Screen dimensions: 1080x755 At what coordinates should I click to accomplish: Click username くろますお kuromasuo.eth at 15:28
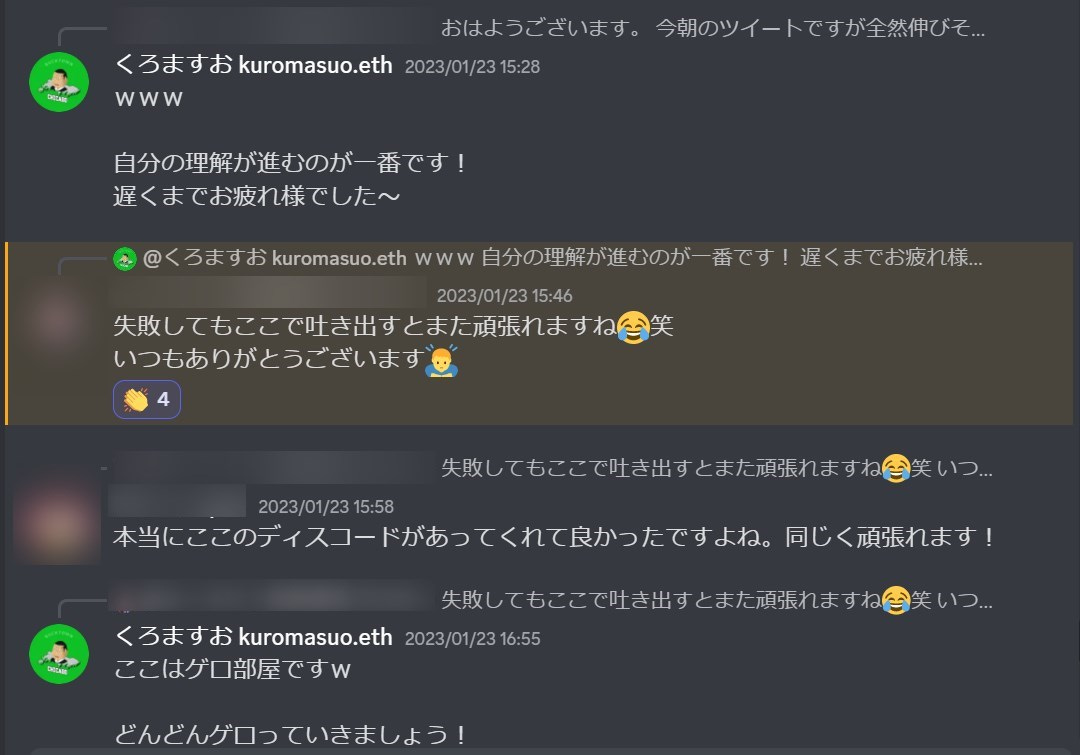[253, 65]
